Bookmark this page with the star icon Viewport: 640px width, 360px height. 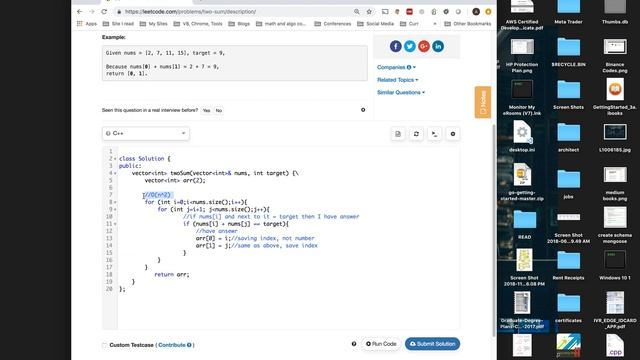pos(369,12)
